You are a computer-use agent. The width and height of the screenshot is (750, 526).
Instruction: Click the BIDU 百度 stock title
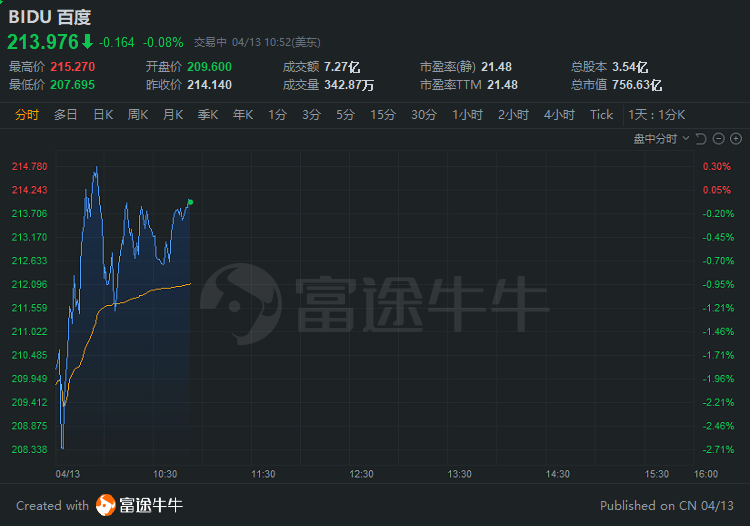(x=50, y=17)
